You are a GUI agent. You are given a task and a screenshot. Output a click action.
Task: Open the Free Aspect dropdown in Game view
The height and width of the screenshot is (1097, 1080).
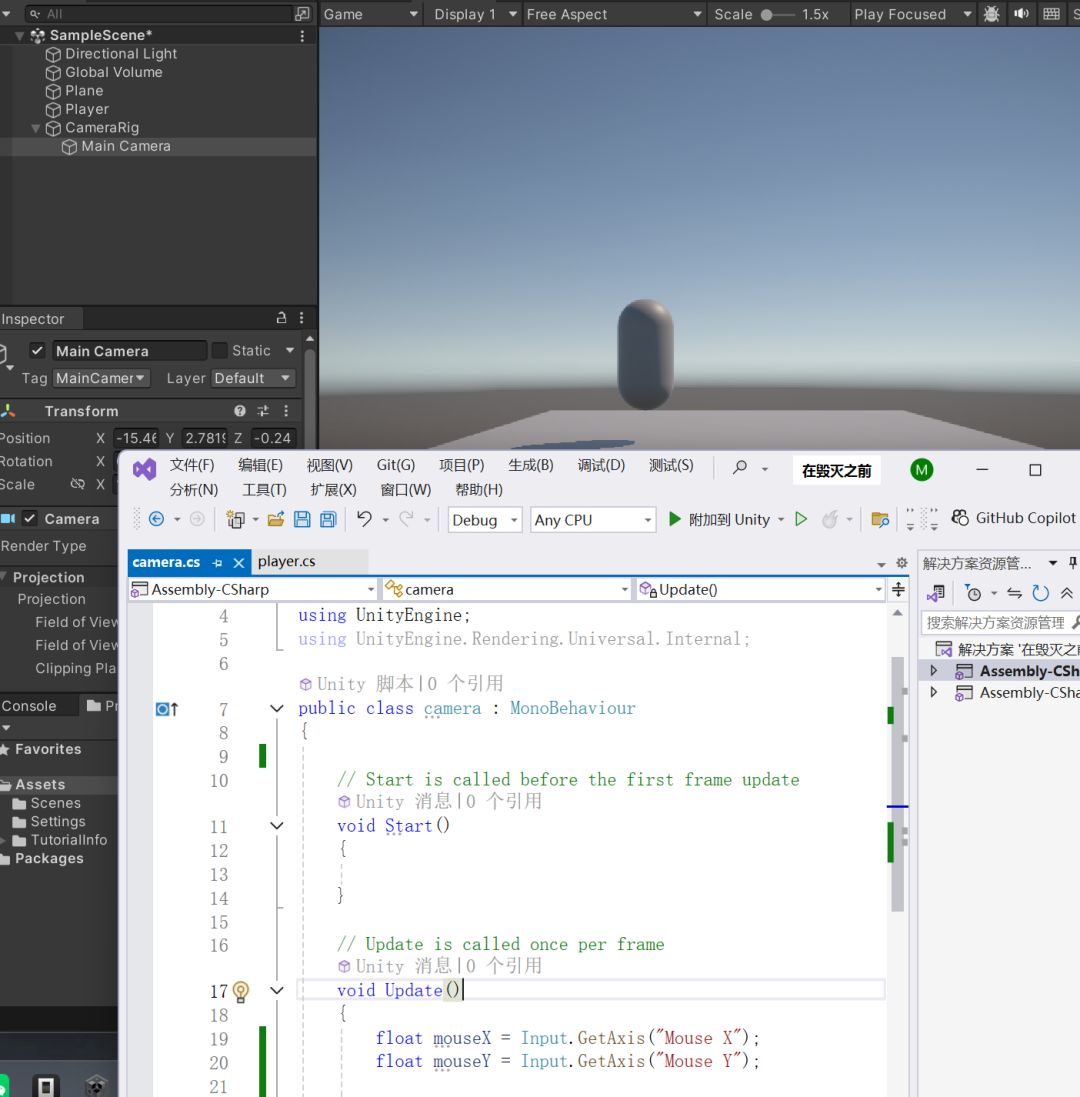tap(613, 14)
